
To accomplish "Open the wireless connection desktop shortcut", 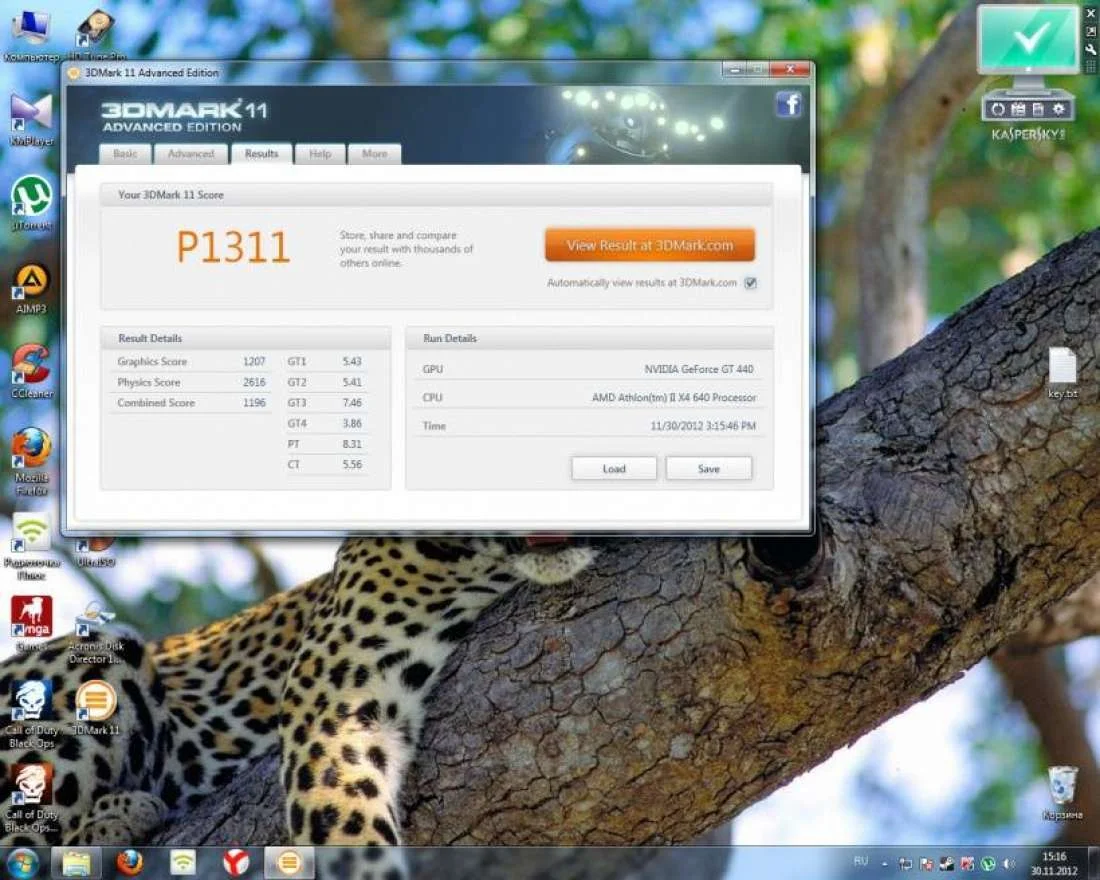I will click(x=32, y=546).
